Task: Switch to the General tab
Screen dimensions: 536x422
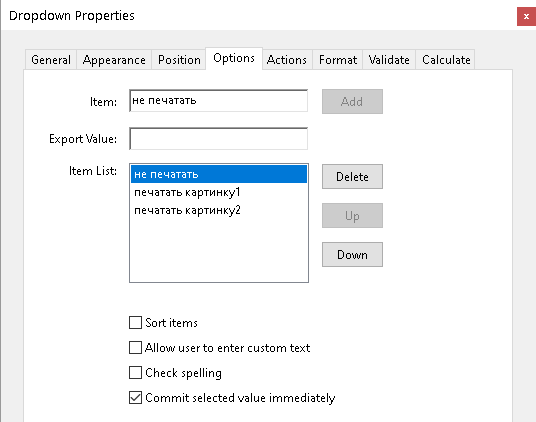Action: pos(51,60)
